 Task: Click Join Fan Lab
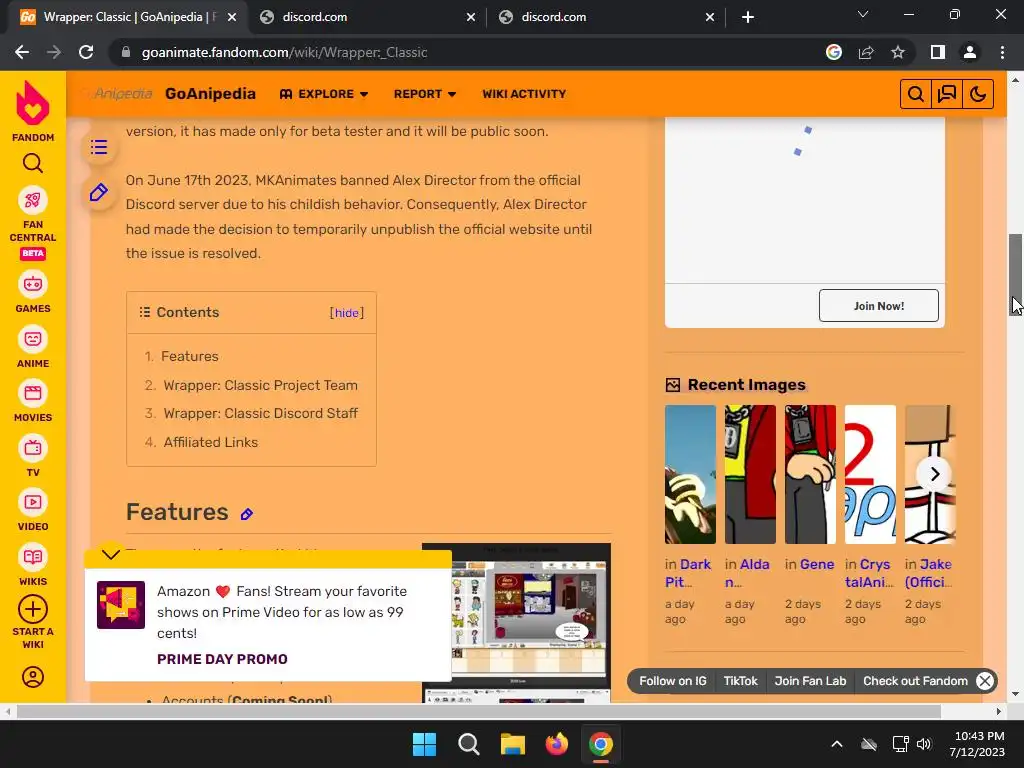coord(810,680)
